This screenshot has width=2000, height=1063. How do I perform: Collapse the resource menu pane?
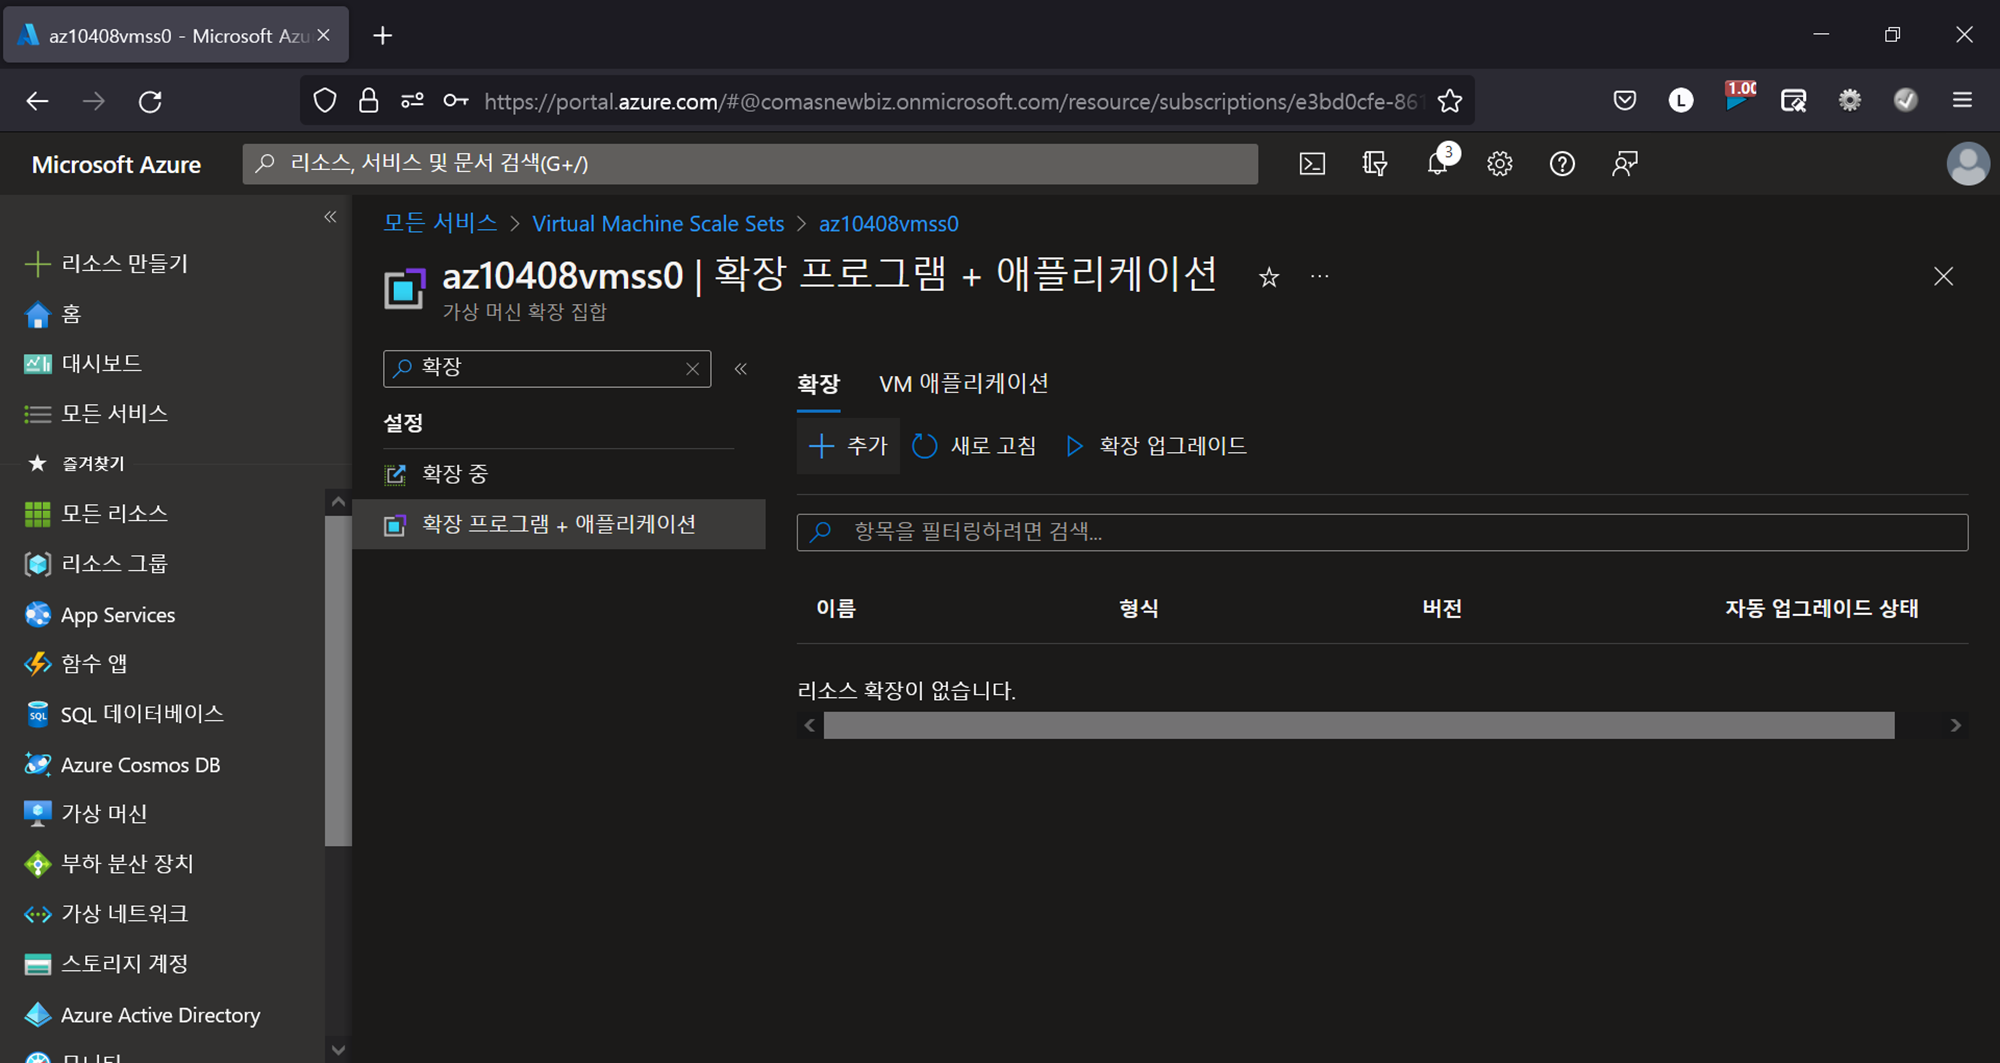pos(741,369)
